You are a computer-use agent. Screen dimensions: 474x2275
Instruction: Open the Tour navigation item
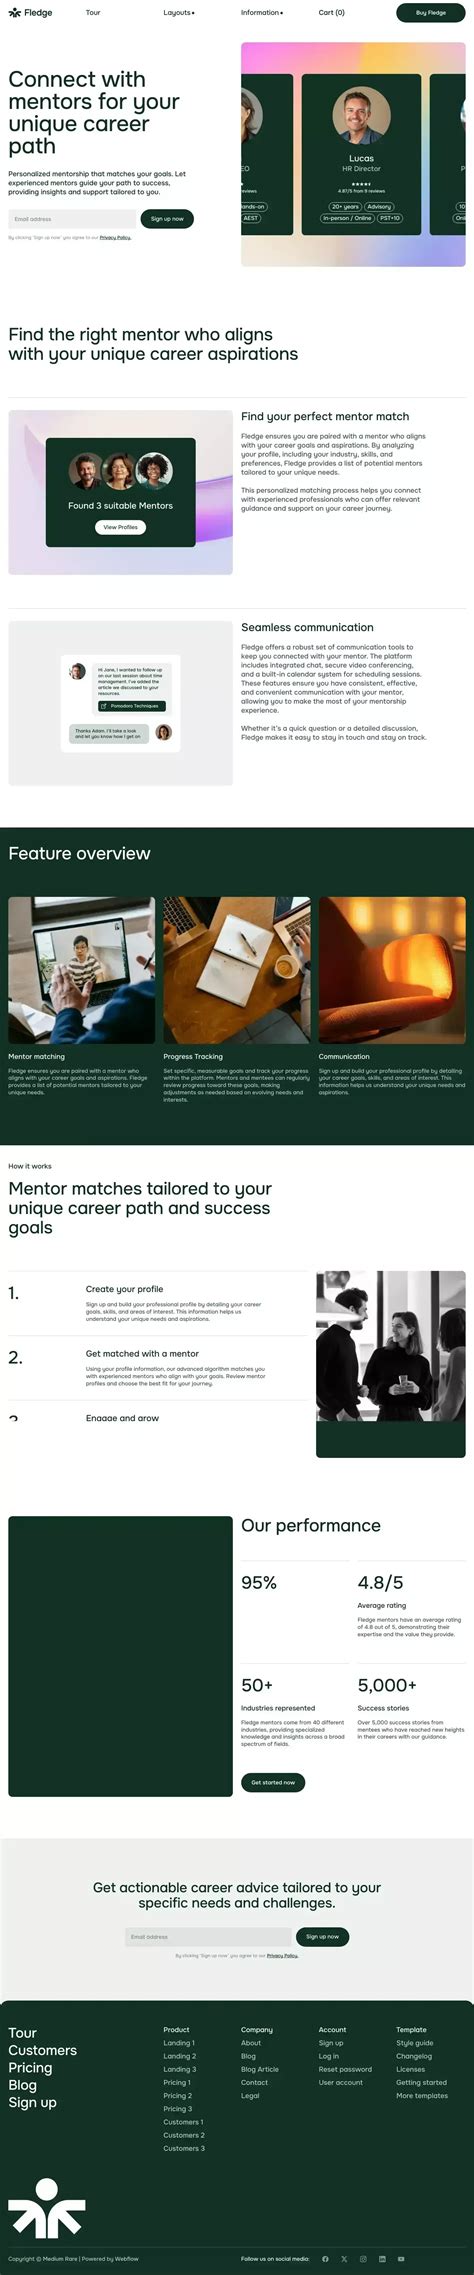coord(93,13)
